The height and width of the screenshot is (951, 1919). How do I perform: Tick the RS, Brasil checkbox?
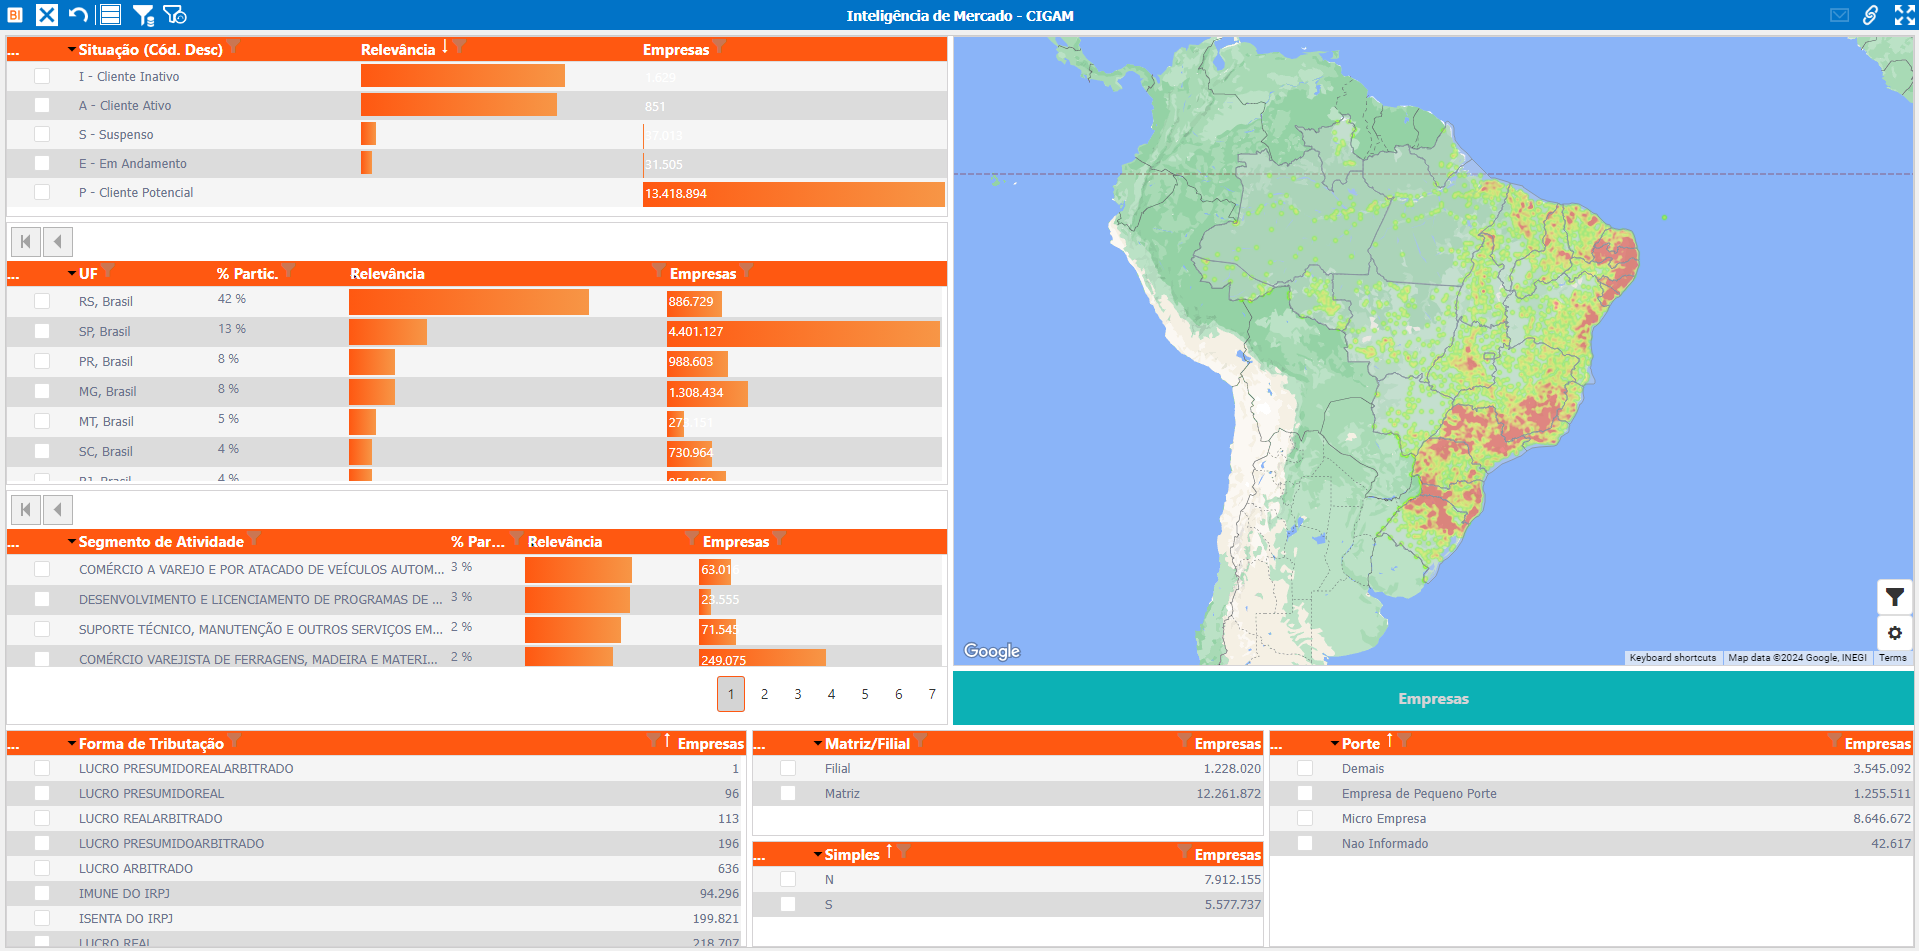(x=42, y=301)
